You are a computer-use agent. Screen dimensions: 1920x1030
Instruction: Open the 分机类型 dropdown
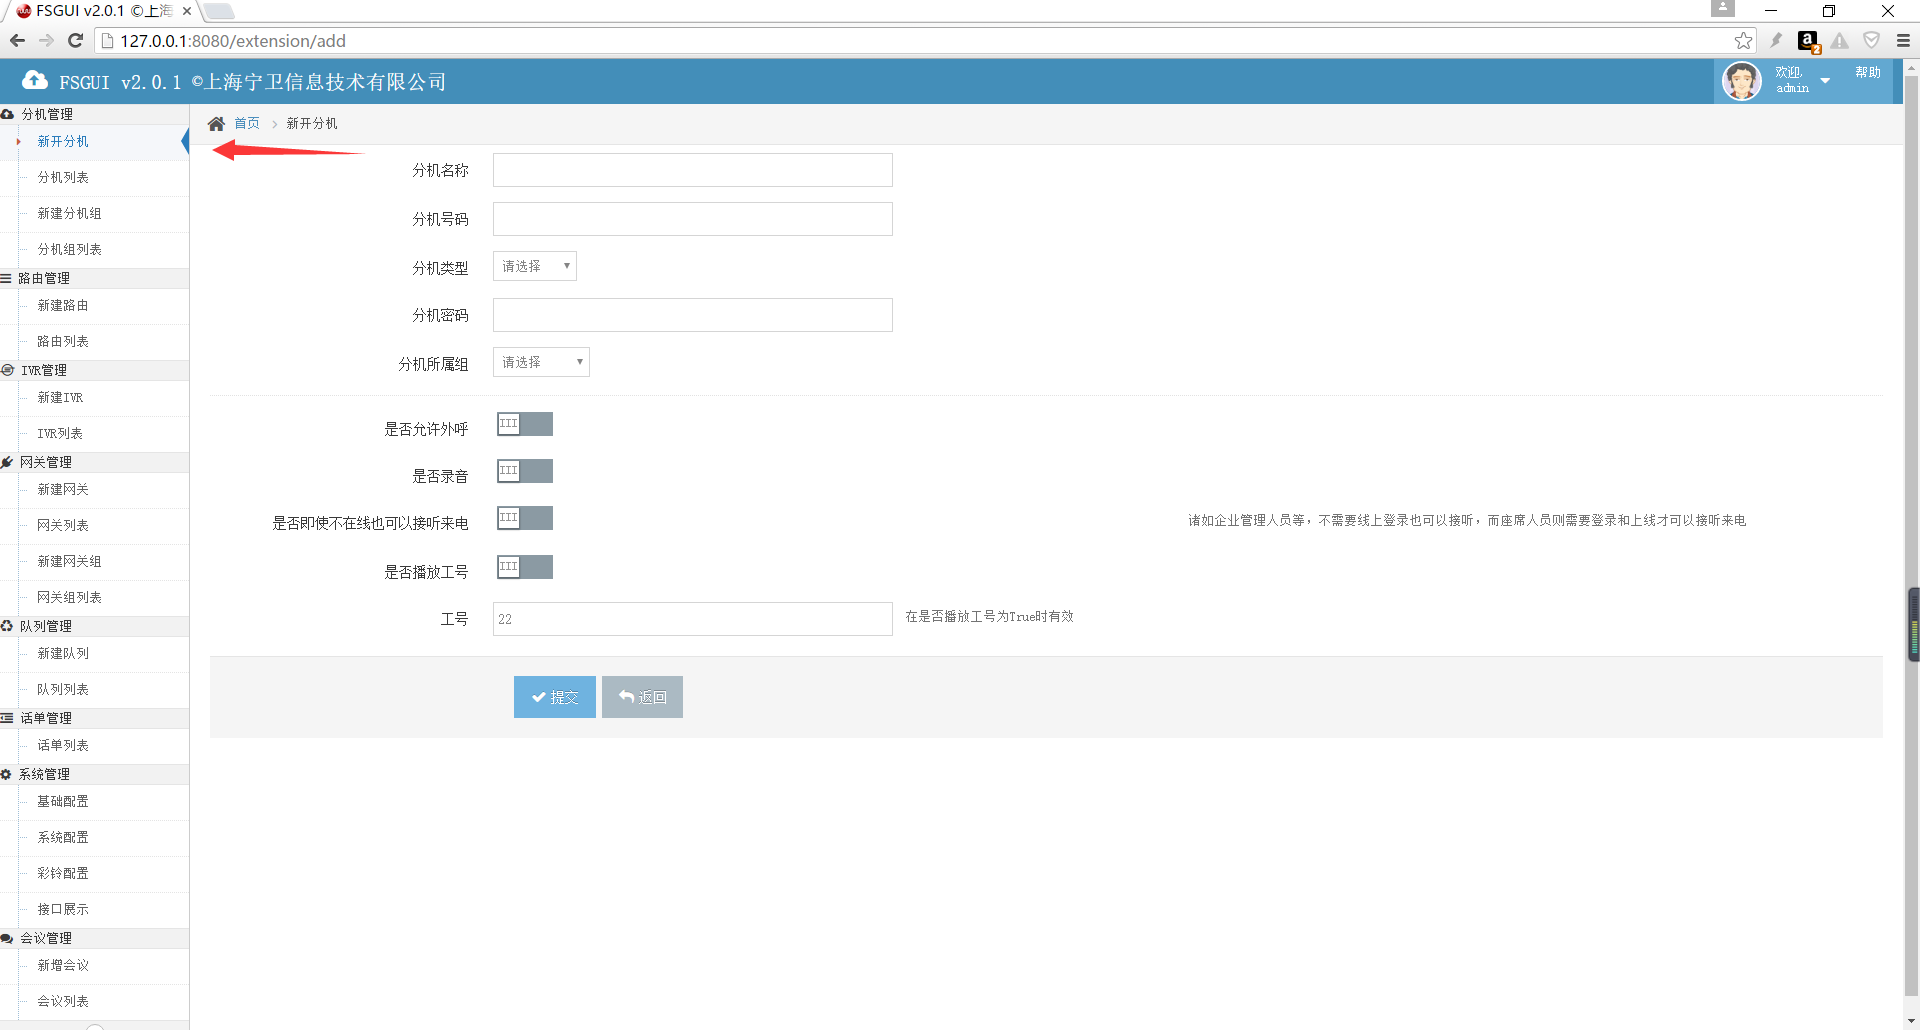pyautogui.click(x=535, y=266)
